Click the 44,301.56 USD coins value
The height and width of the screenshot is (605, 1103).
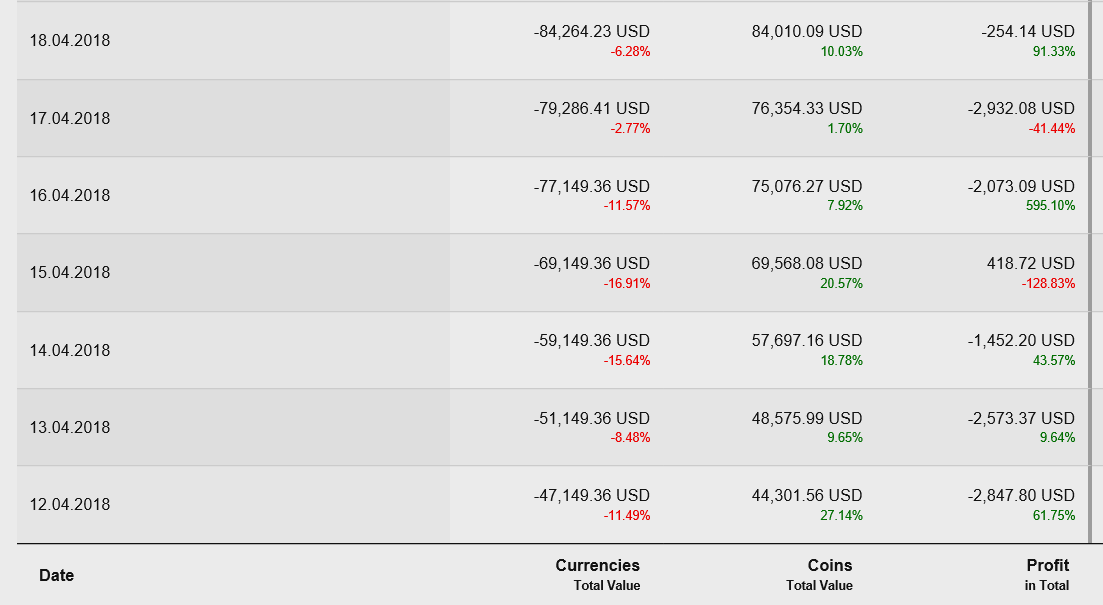(x=806, y=496)
